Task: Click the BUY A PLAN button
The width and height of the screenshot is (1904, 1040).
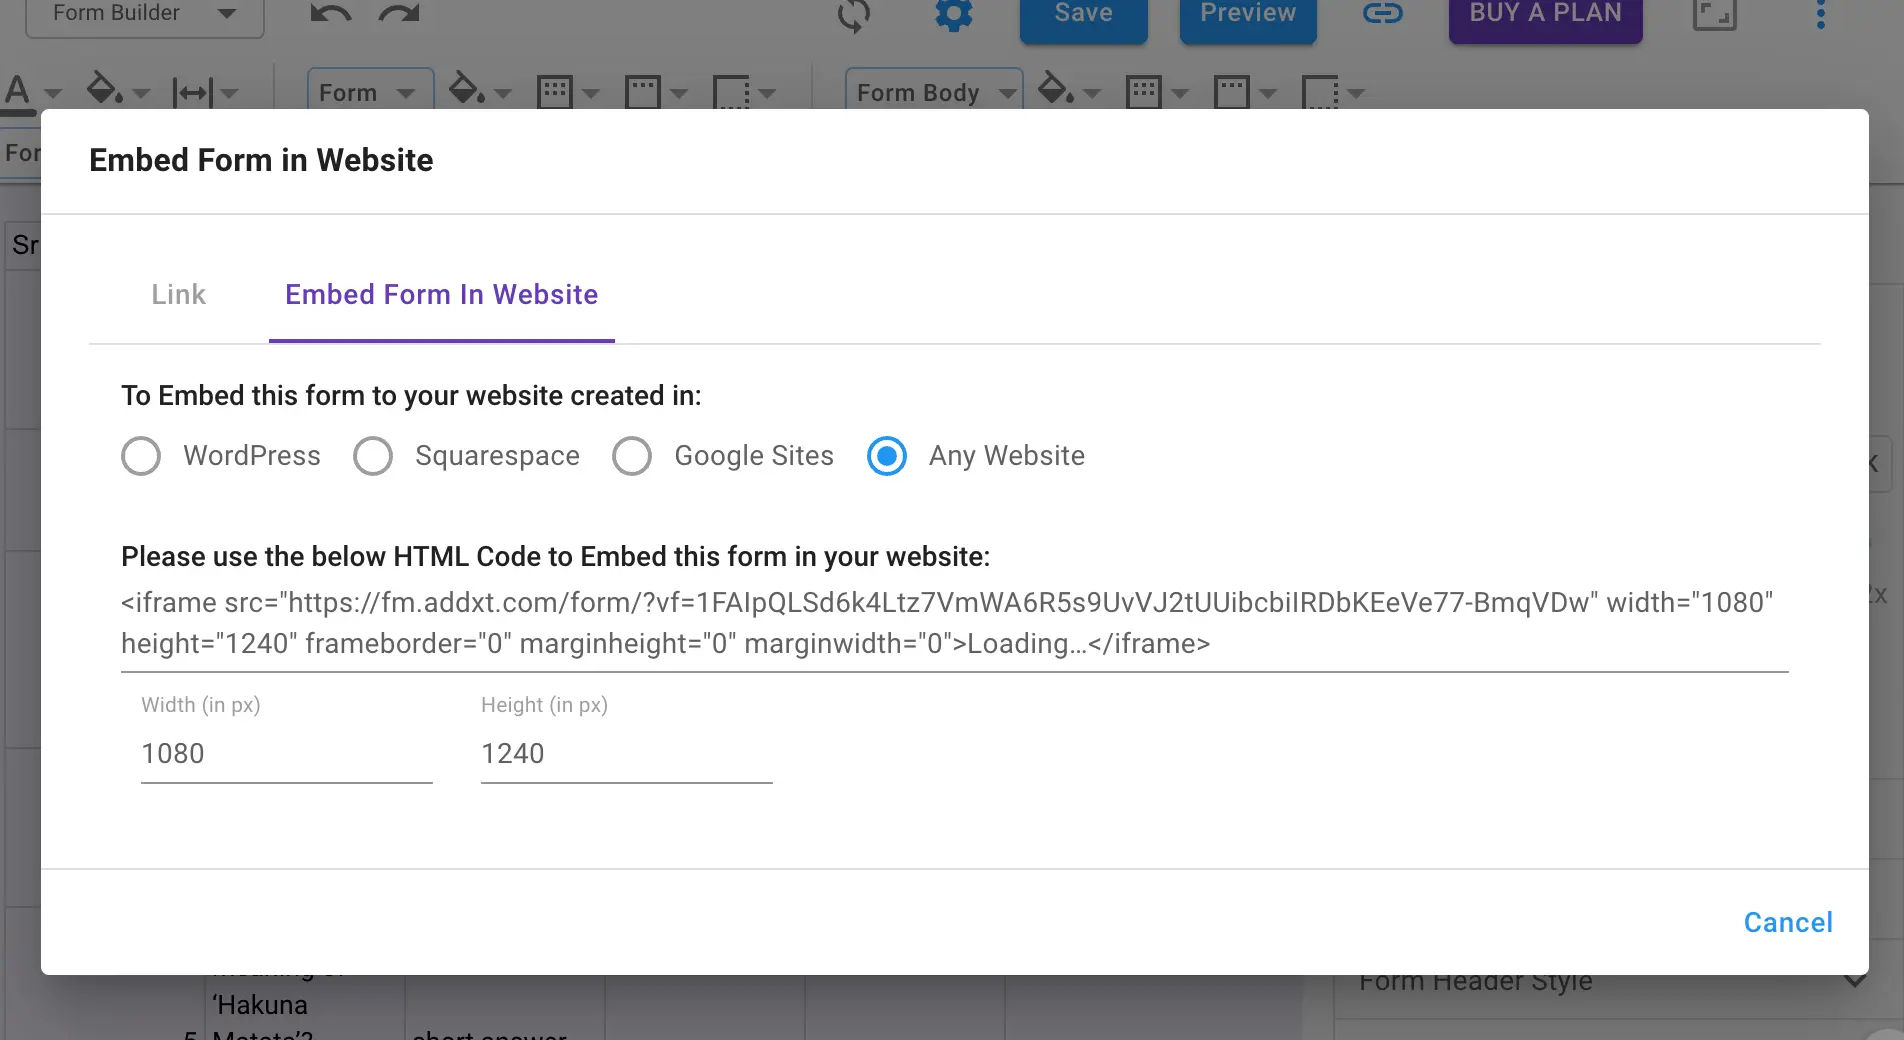Action: tap(1544, 14)
